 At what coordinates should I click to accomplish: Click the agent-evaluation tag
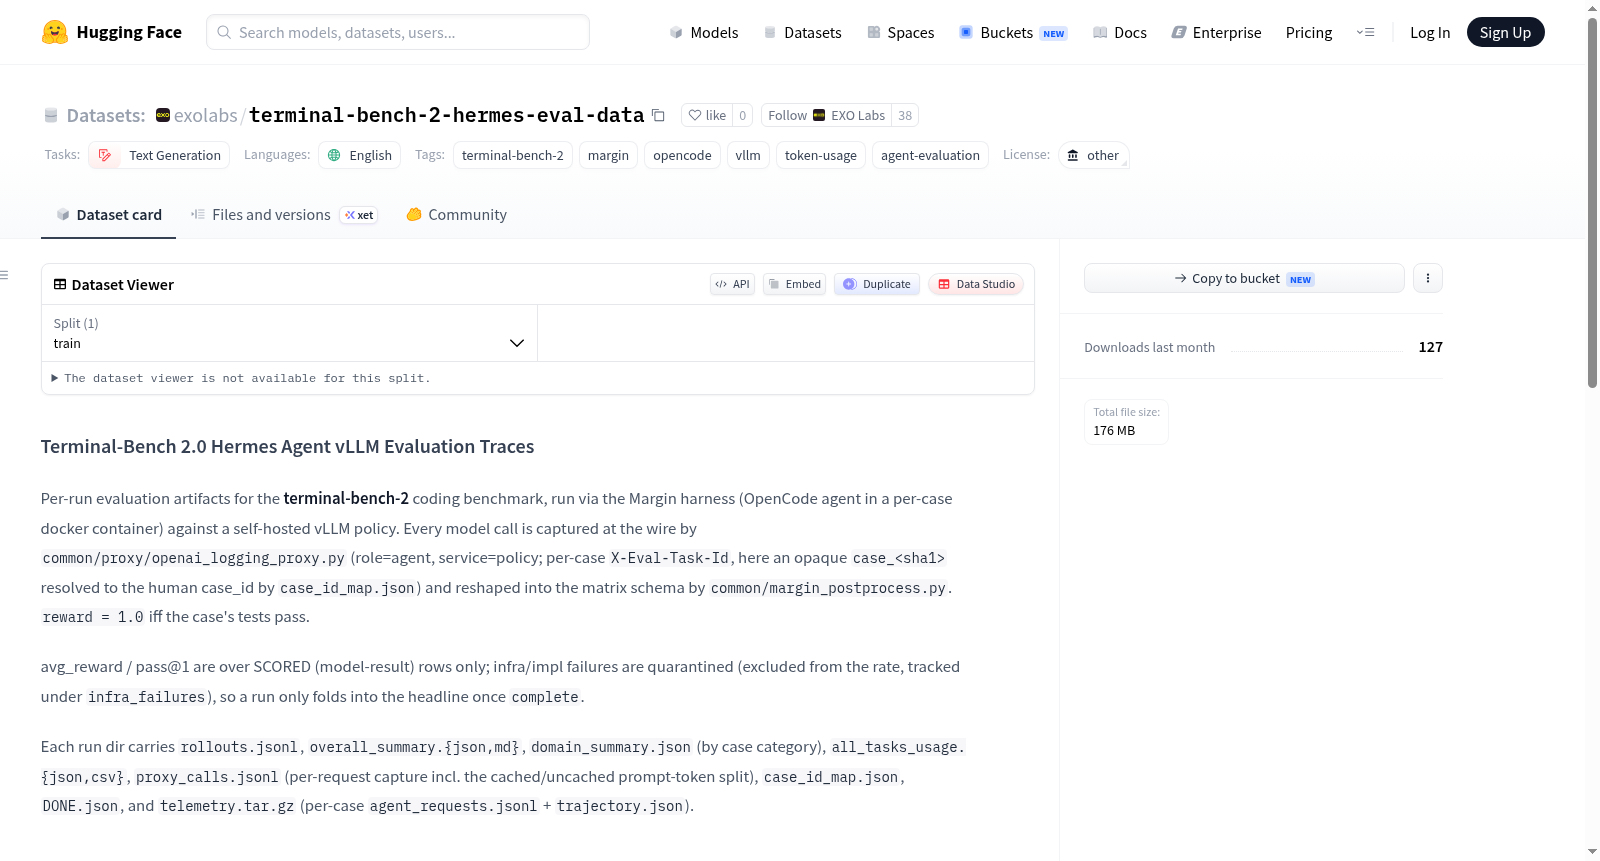(930, 155)
